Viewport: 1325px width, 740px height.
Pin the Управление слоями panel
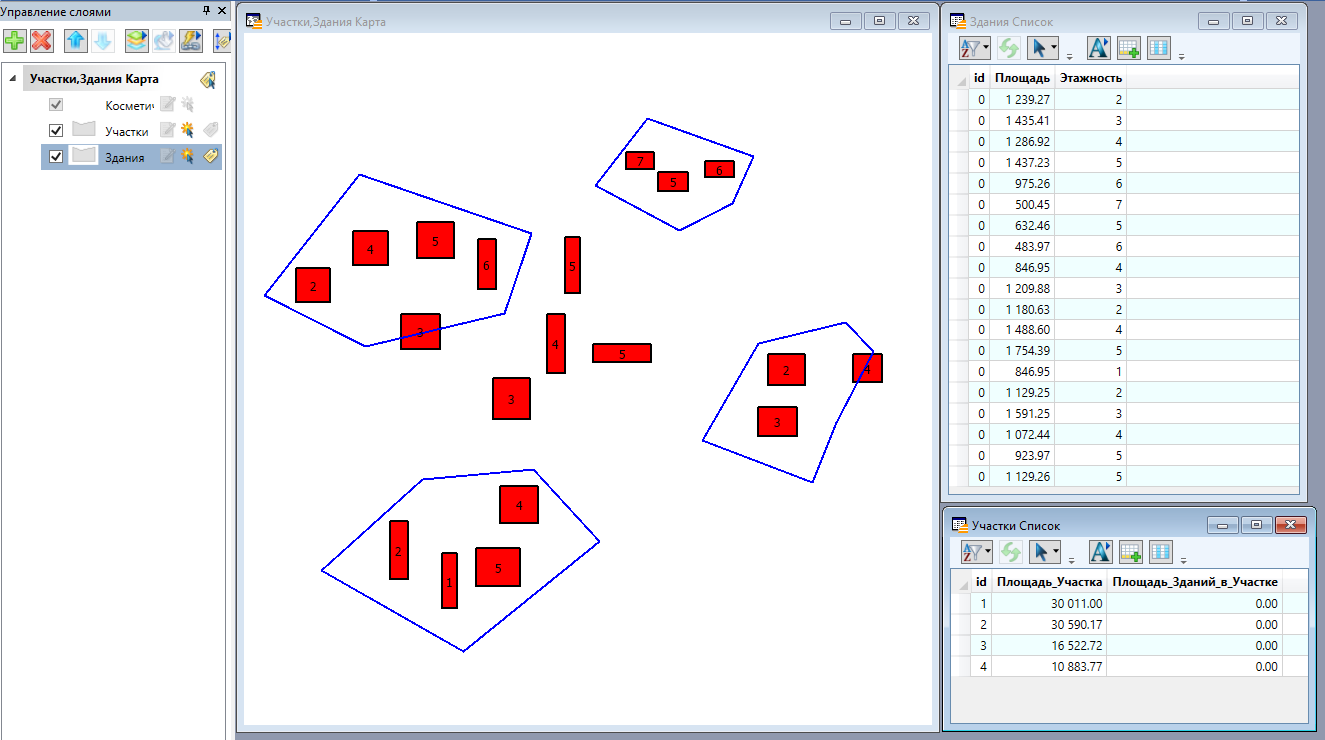pos(207,10)
